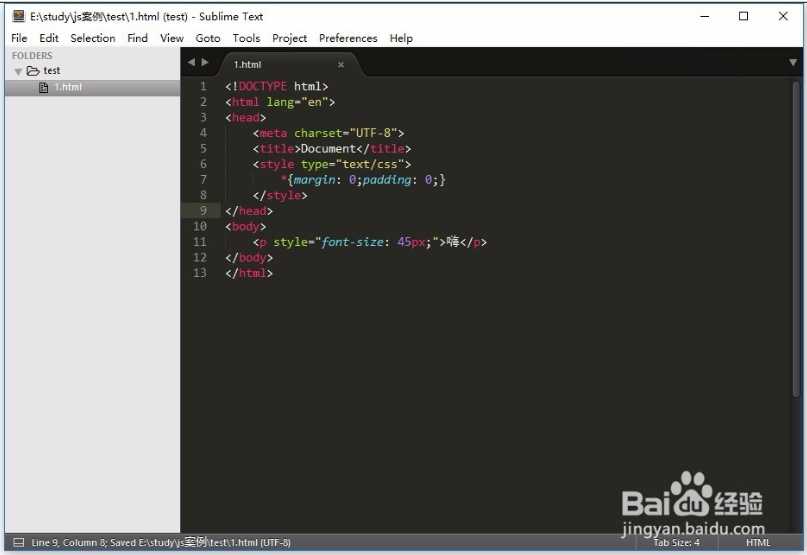Place cursor in the DOCTYPE declaration
Viewport: 807px width, 555px height.
[276, 86]
